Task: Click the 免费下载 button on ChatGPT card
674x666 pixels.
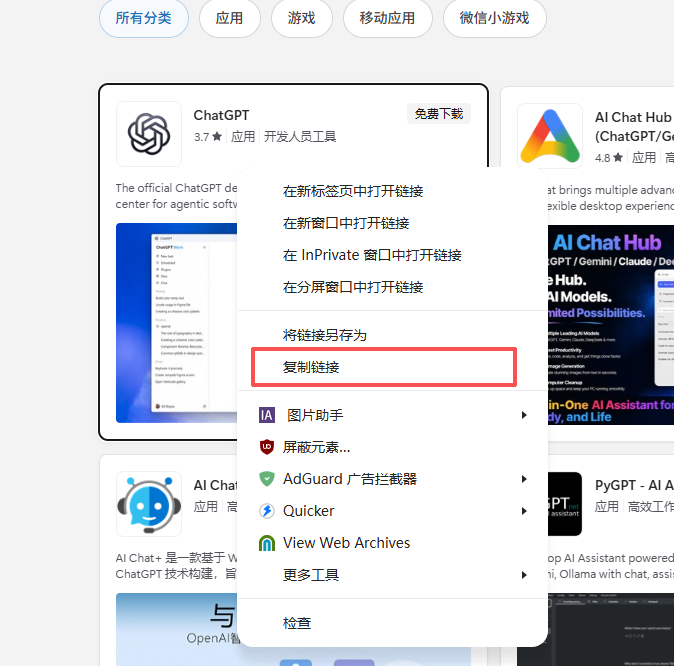Action: (x=439, y=114)
